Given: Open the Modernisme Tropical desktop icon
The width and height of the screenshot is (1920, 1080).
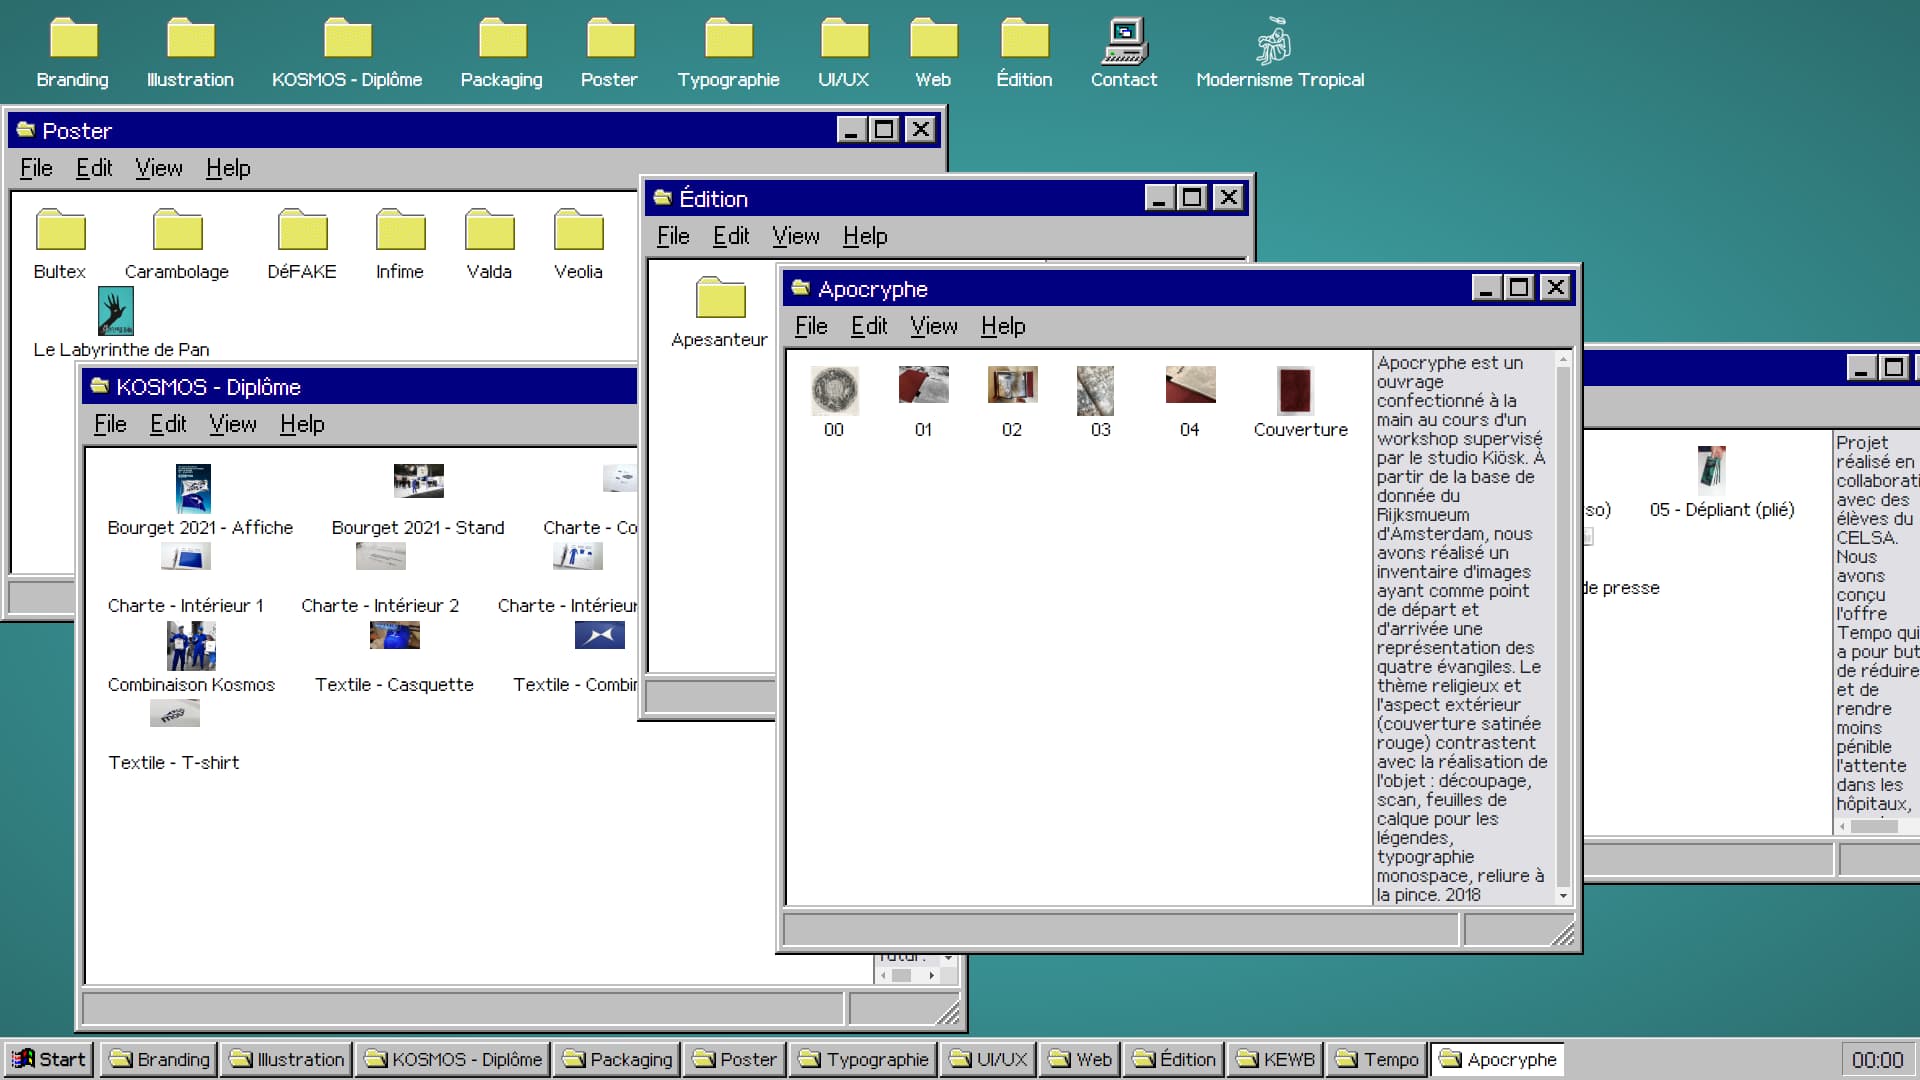Looking at the screenshot, I should click(x=1274, y=42).
